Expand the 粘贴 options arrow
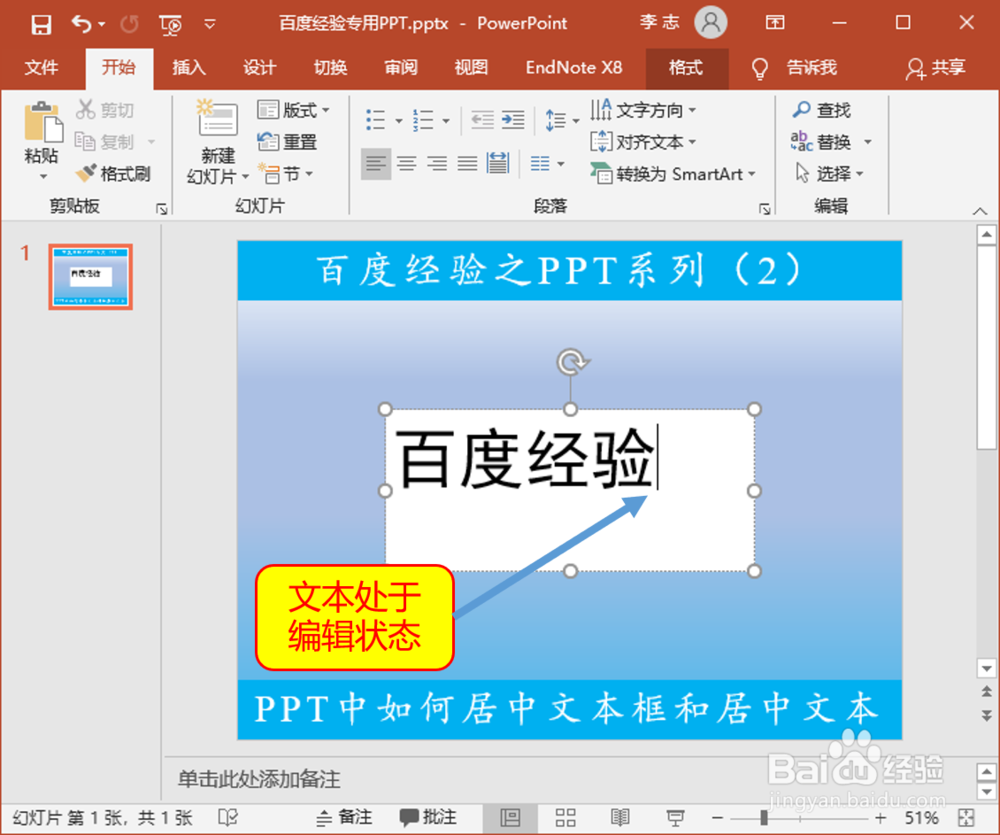This screenshot has width=1000, height=835. [42, 176]
